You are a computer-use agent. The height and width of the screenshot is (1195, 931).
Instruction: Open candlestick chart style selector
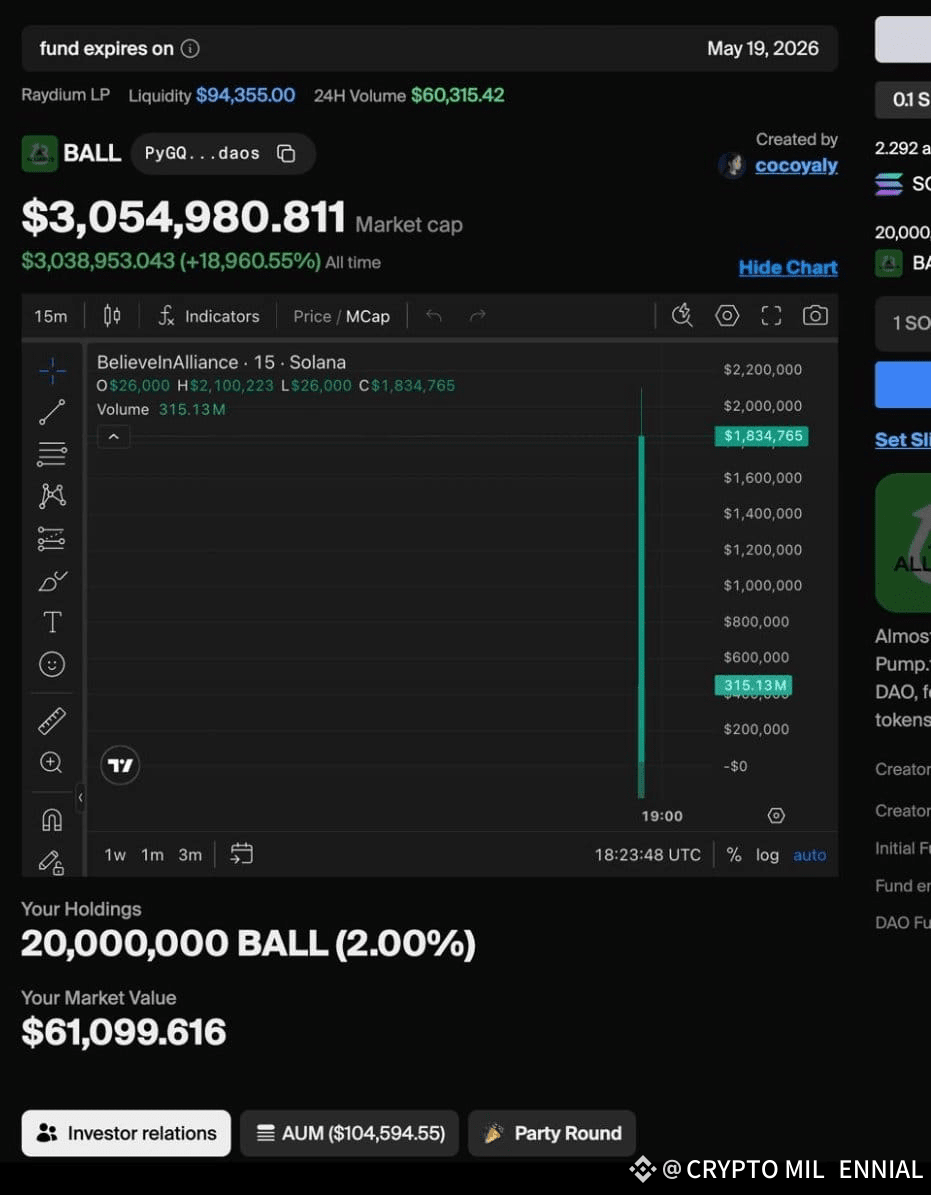pos(112,316)
